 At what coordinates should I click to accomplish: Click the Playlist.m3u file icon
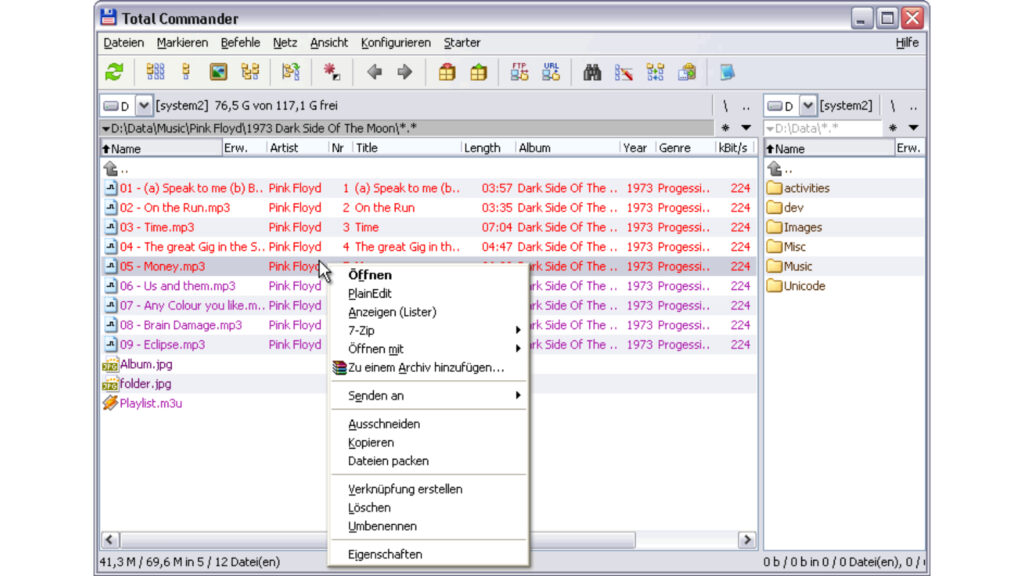pos(110,403)
